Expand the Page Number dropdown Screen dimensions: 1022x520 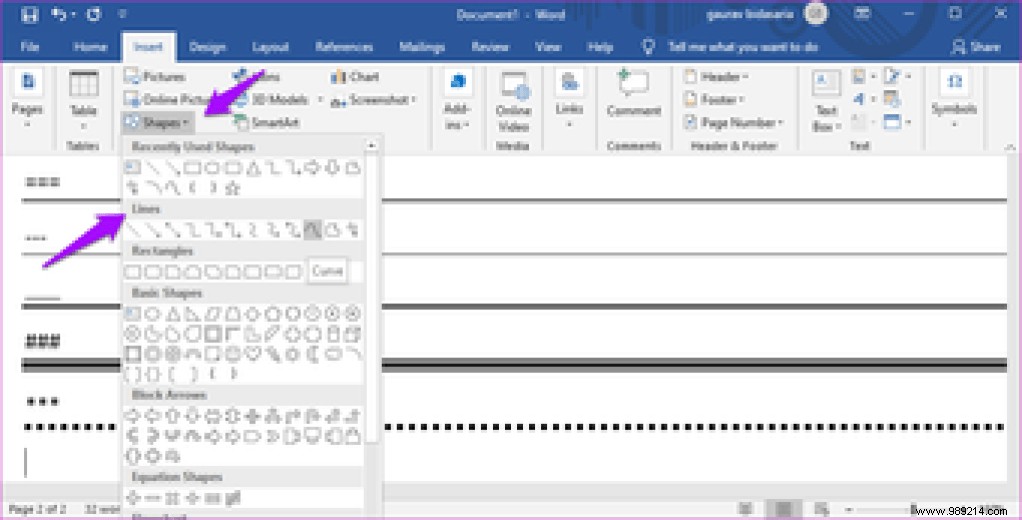(x=733, y=123)
